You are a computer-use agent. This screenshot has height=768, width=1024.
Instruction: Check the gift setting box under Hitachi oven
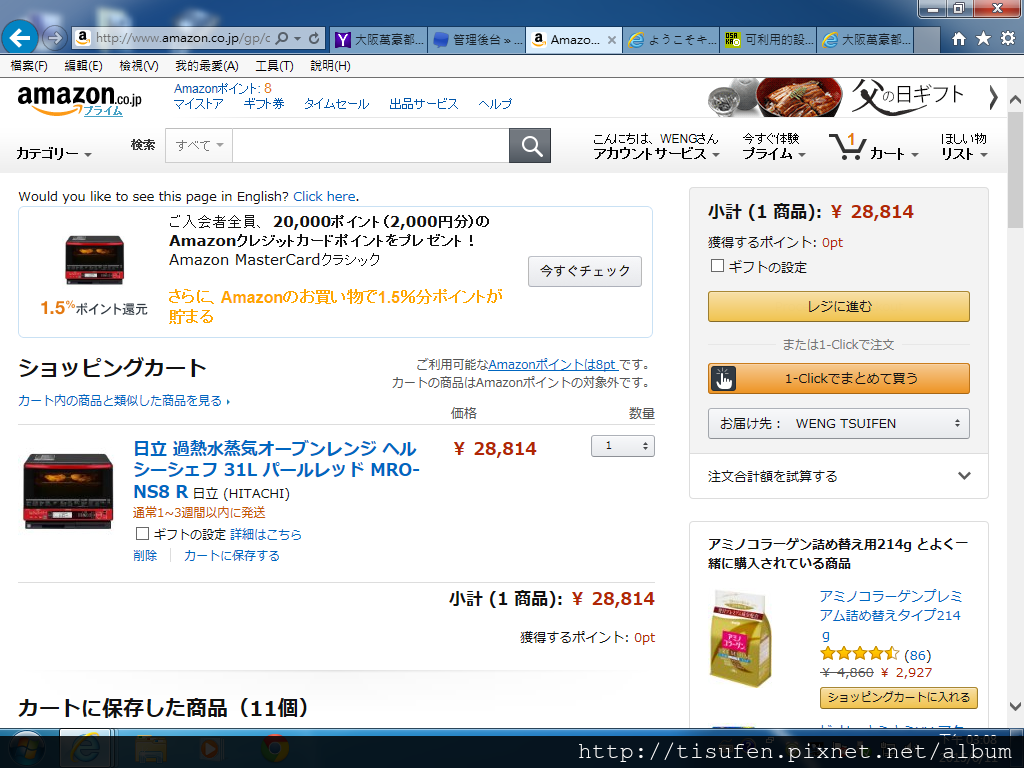142,534
